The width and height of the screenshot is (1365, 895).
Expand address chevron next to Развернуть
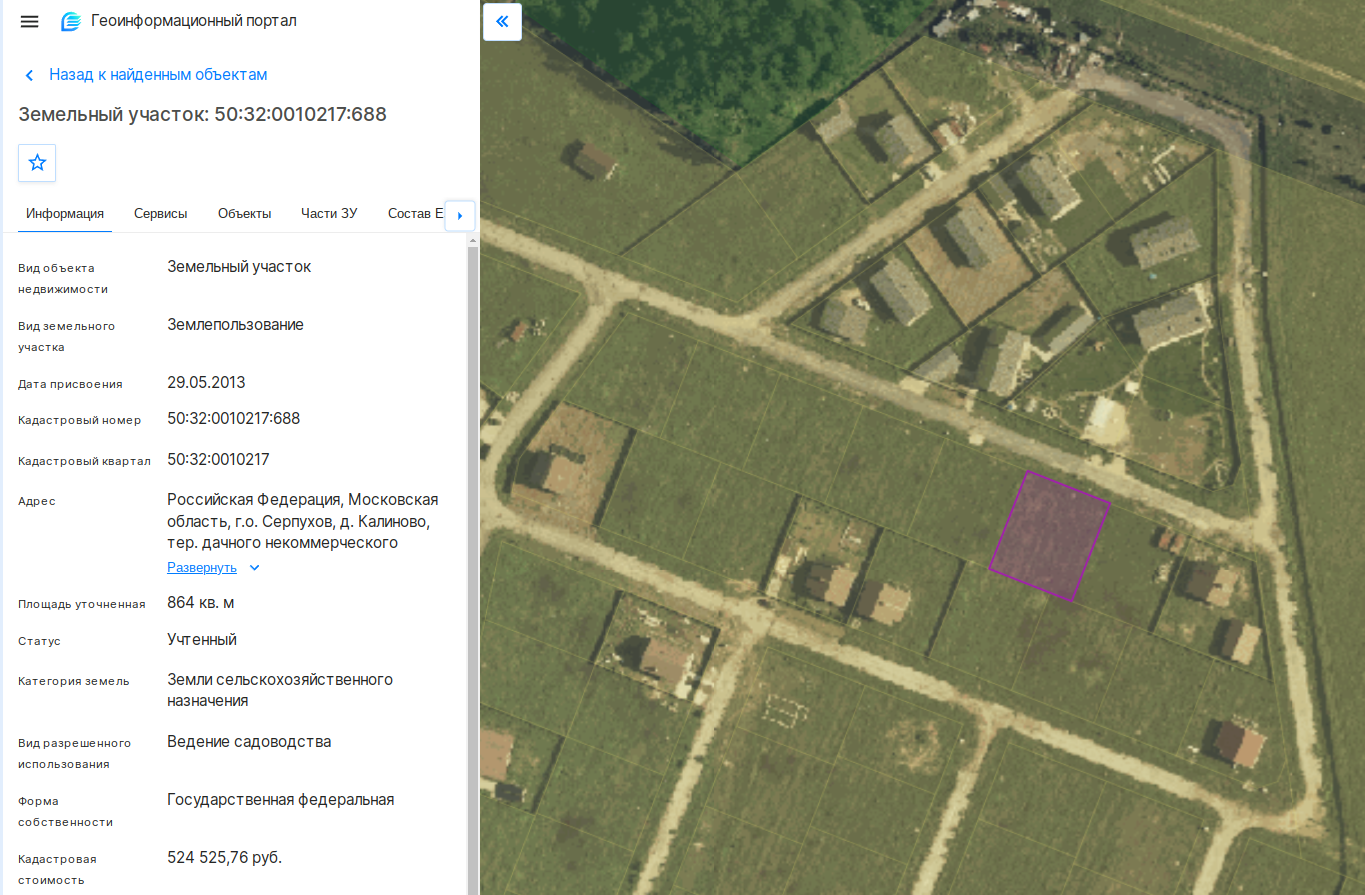click(x=254, y=568)
